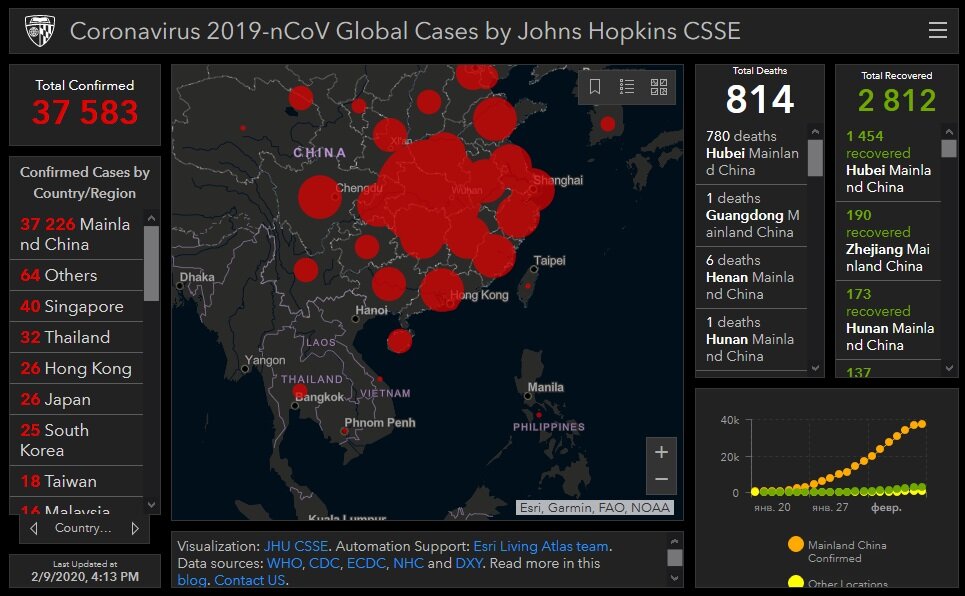965x596 pixels.
Task: Click the Esri, Garmin, FAO, NOAA attribution
Action: [595, 507]
